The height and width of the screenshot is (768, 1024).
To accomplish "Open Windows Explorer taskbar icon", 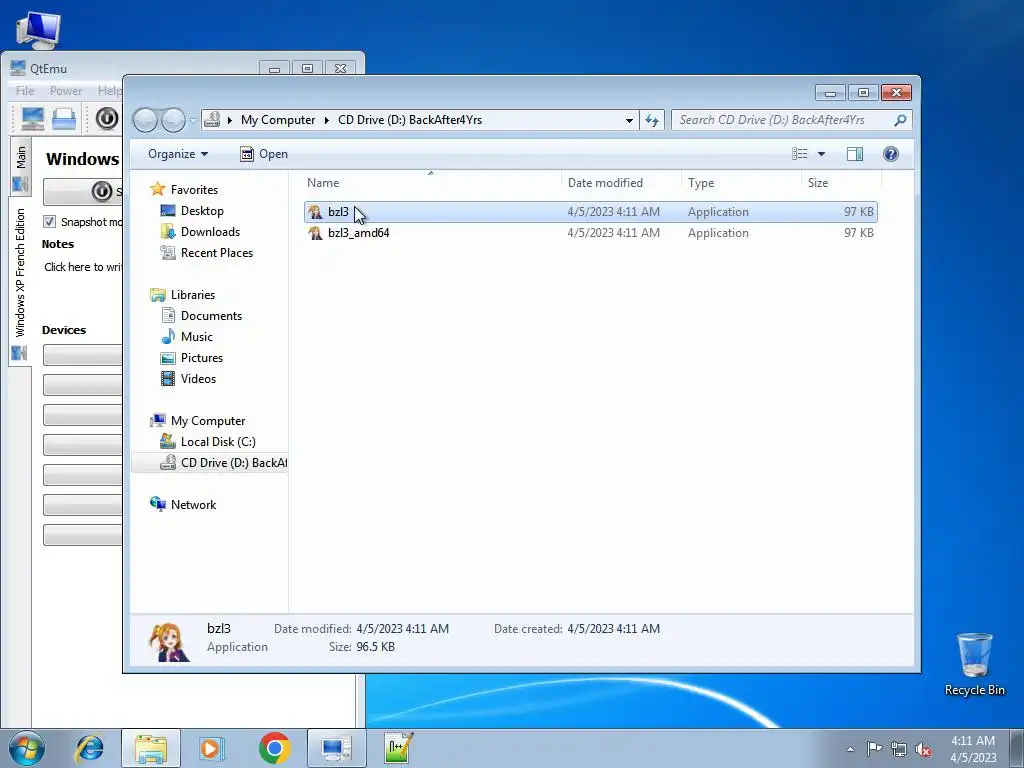I will click(x=151, y=748).
